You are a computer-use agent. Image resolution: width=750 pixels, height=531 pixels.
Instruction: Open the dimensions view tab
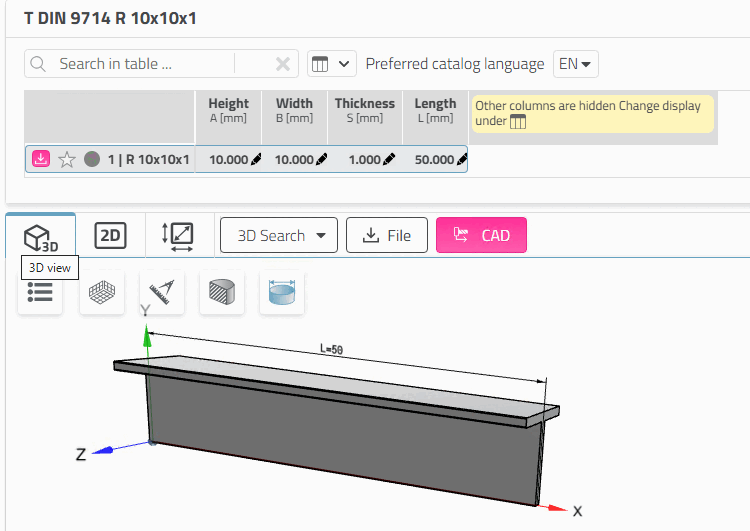[x=177, y=236]
